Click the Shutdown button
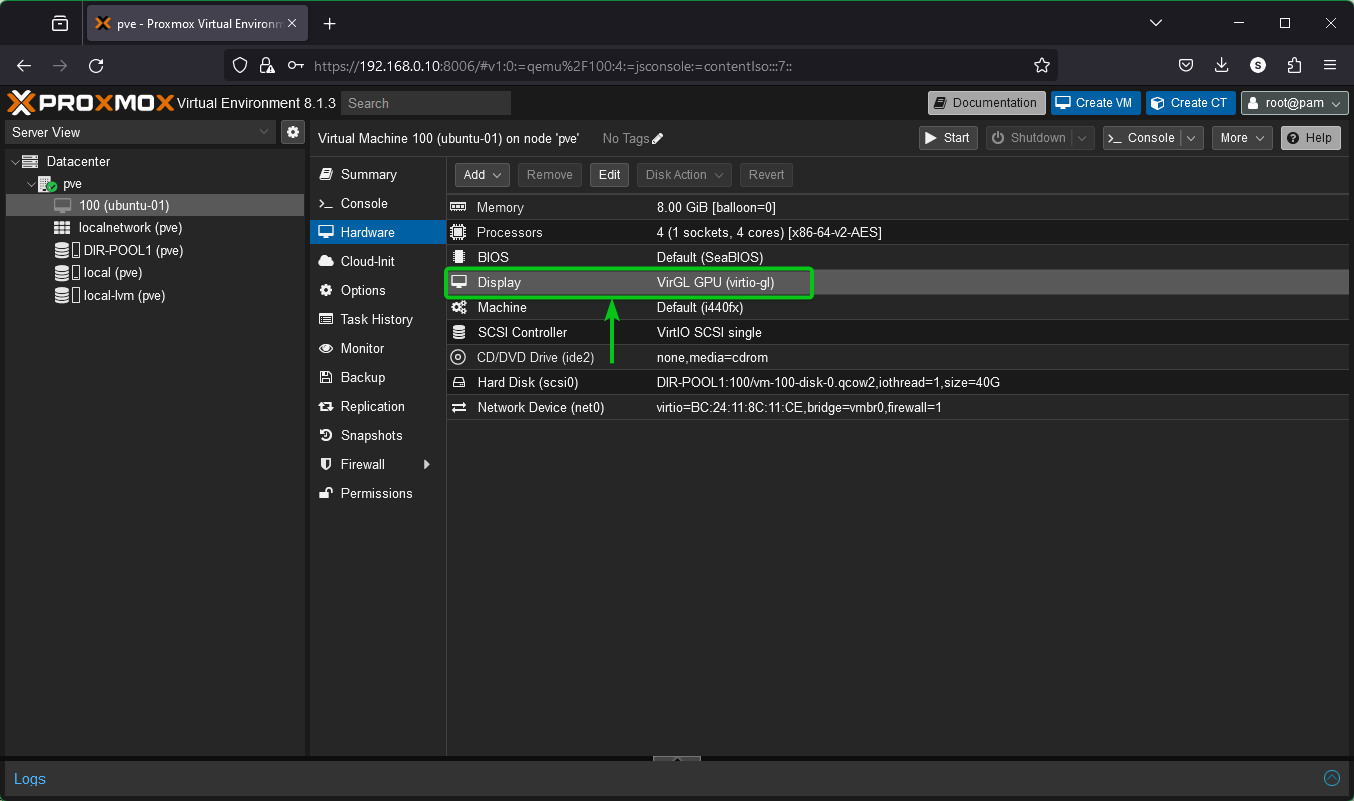This screenshot has width=1354, height=801. 1029,138
